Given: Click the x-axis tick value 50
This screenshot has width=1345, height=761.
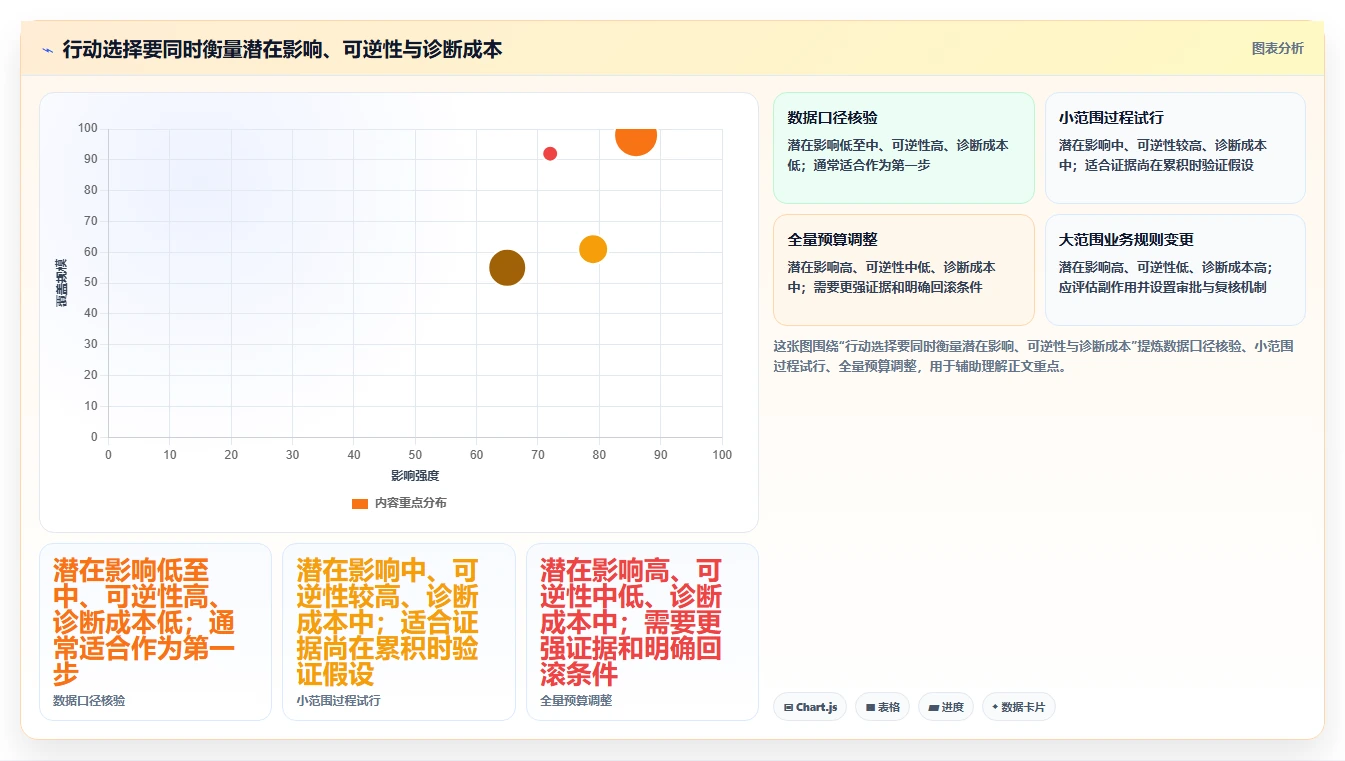Looking at the screenshot, I should (x=415, y=455).
